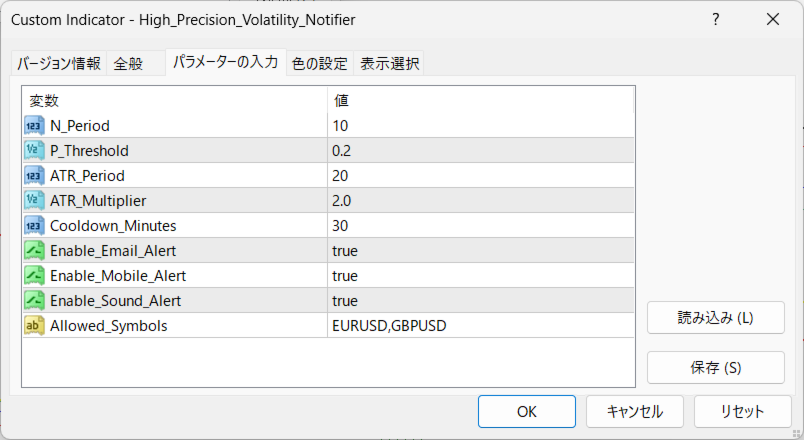Click the help question mark button
Image resolution: width=804 pixels, height=440 pixels.
tap(714, 19)
